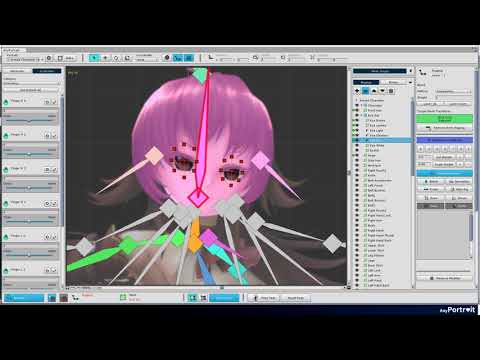Collapse the hierarchy with the arrow beside Bones tab
The width and height of the screenshot is (480, 360).
[410, 82]
